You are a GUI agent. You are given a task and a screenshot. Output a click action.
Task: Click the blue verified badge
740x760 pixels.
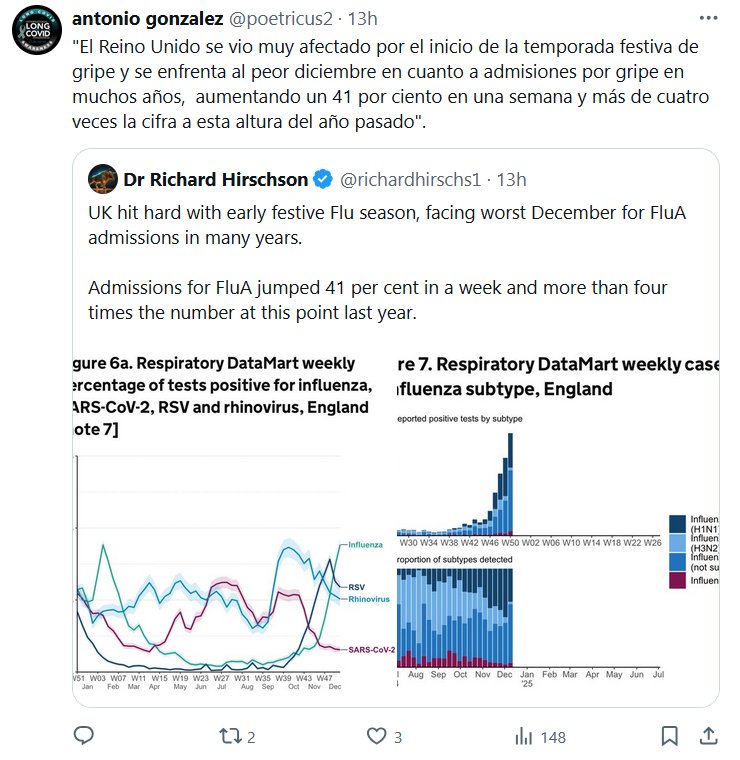tap(324, 180)
